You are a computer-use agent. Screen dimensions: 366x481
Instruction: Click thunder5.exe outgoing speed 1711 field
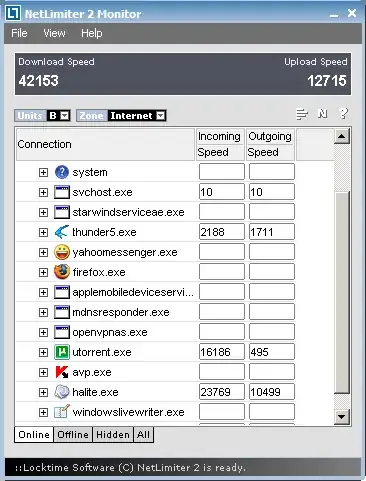[x=272, y=232]
